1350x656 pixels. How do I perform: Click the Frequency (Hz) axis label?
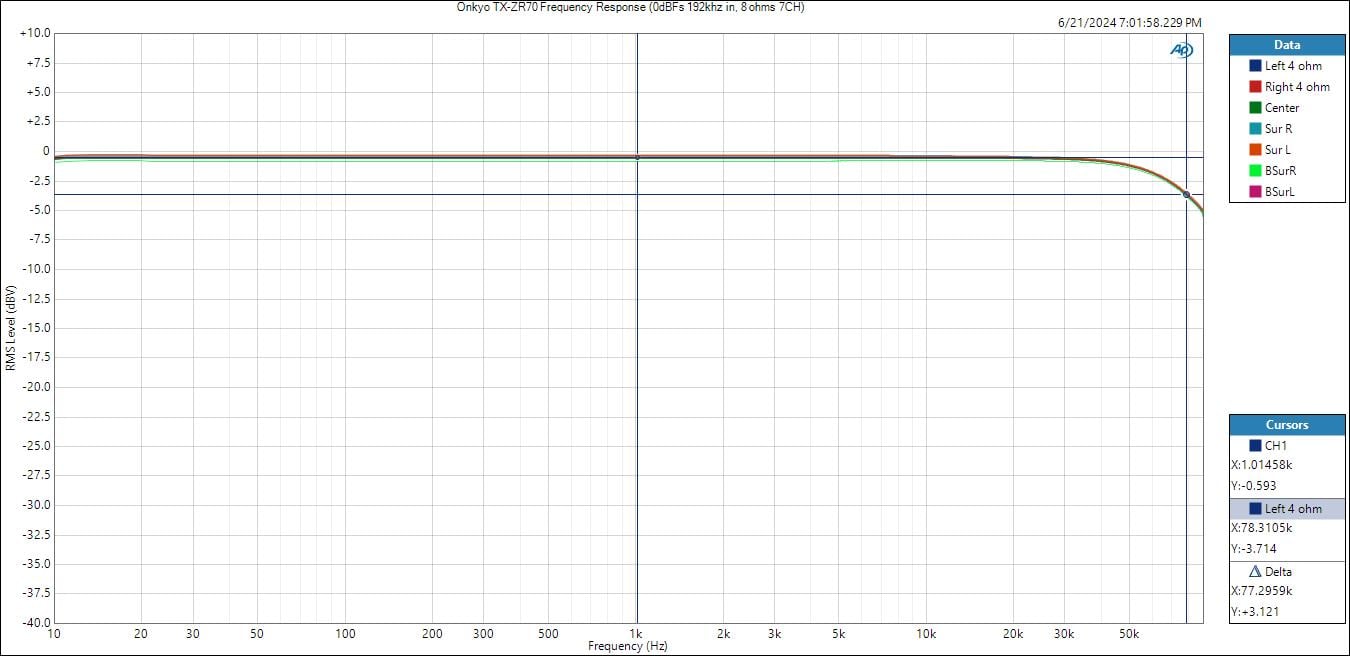(x=627, y=647)
